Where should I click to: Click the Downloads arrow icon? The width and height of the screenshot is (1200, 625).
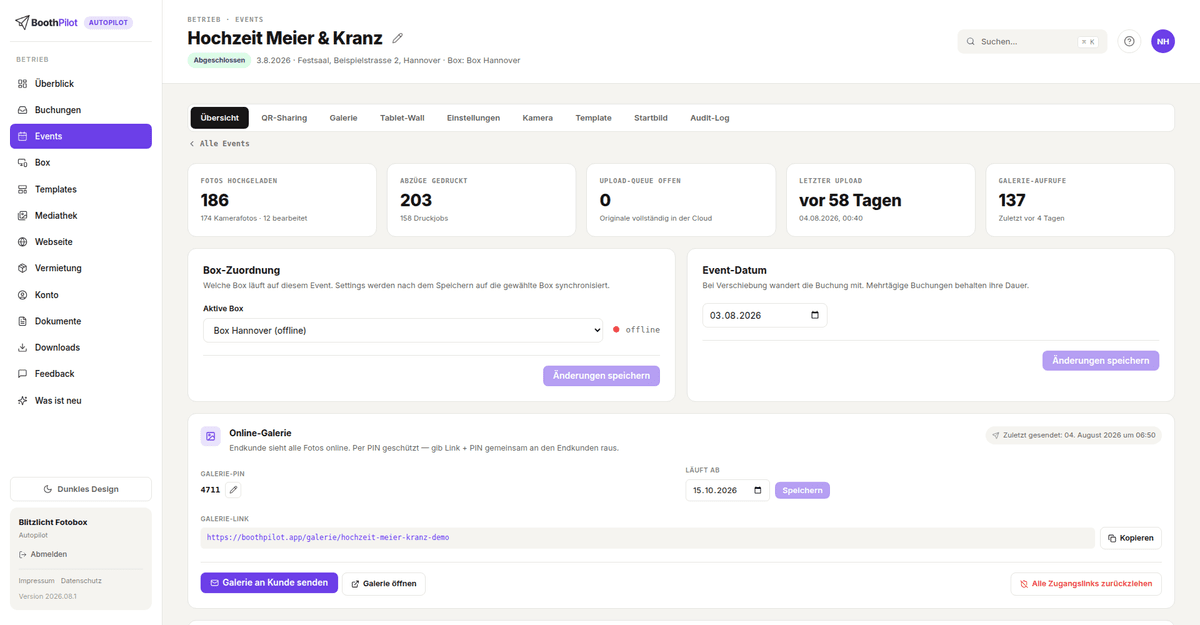tap(23, 347)
